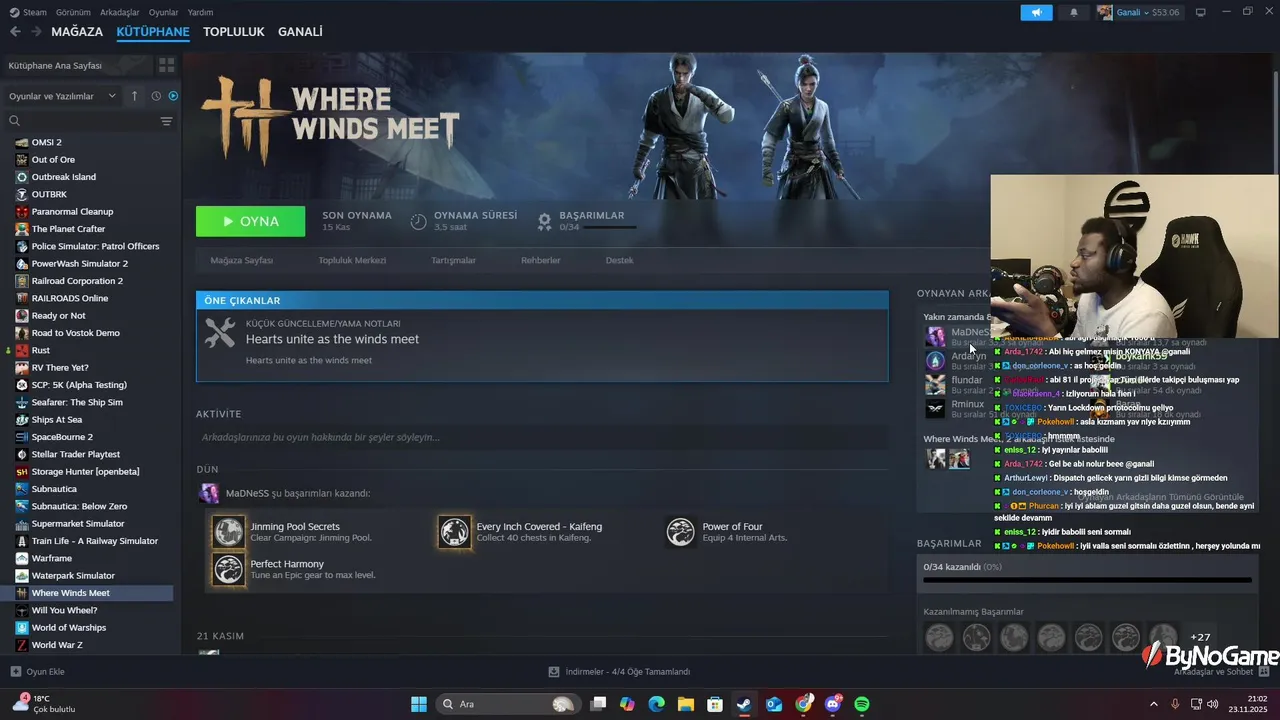
Task: Open the Görünüm menu
Action: (73, 12)
